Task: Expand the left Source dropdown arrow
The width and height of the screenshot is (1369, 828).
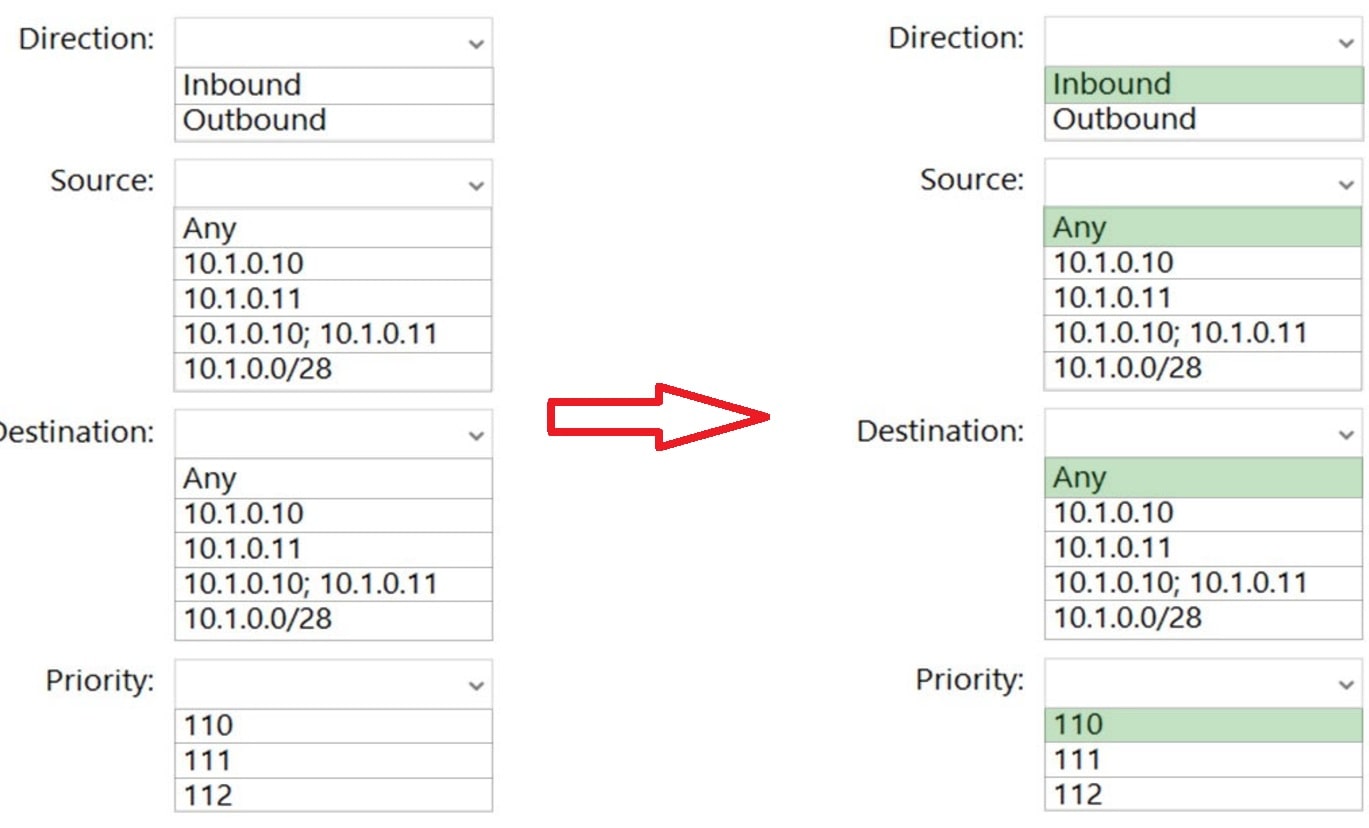Action: (476, 185)
